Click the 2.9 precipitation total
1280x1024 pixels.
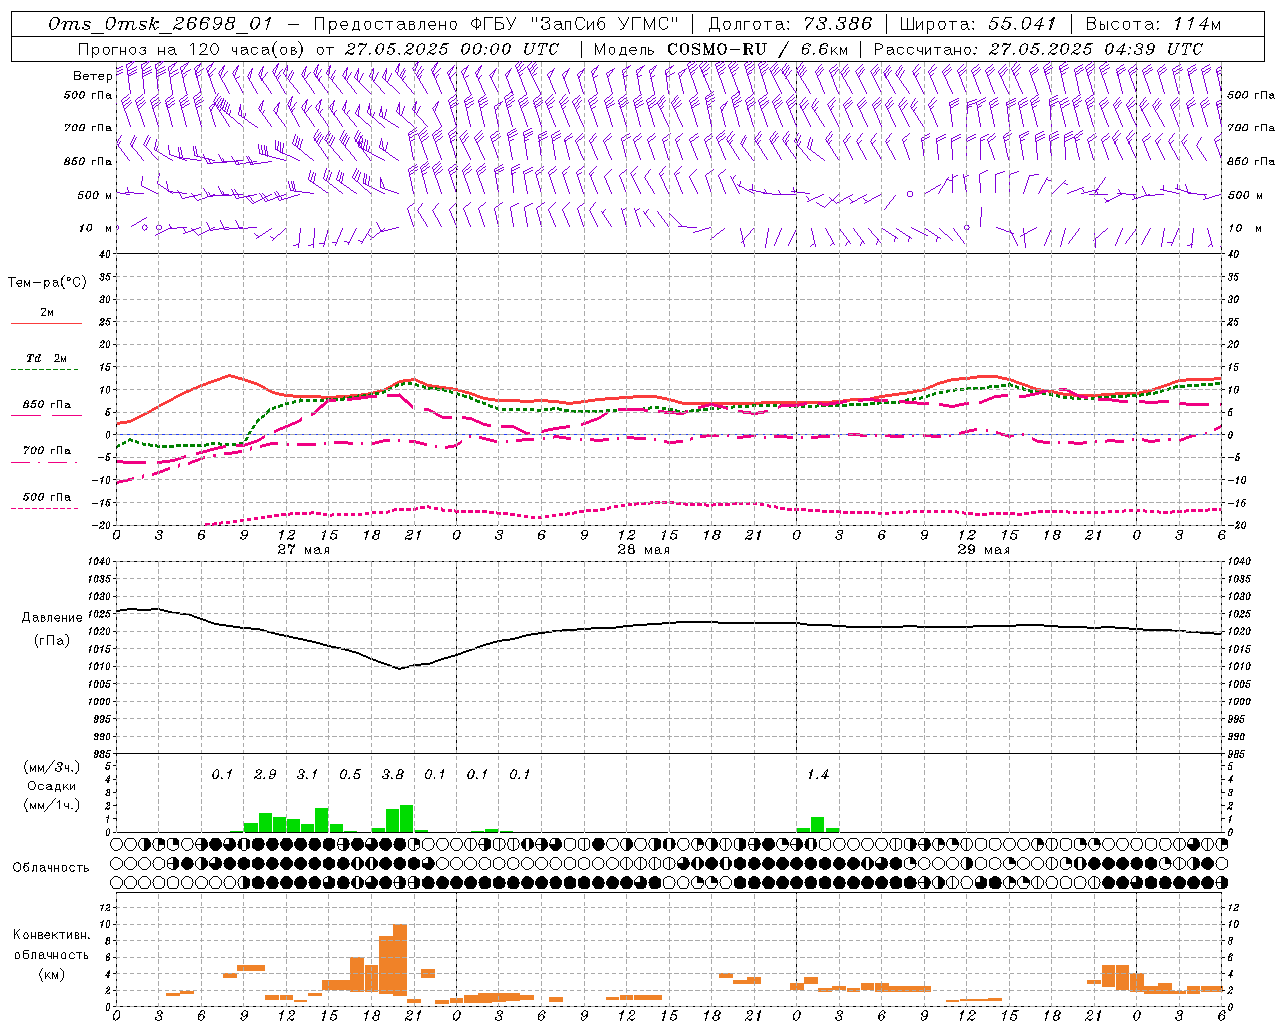tap(265, 775)
